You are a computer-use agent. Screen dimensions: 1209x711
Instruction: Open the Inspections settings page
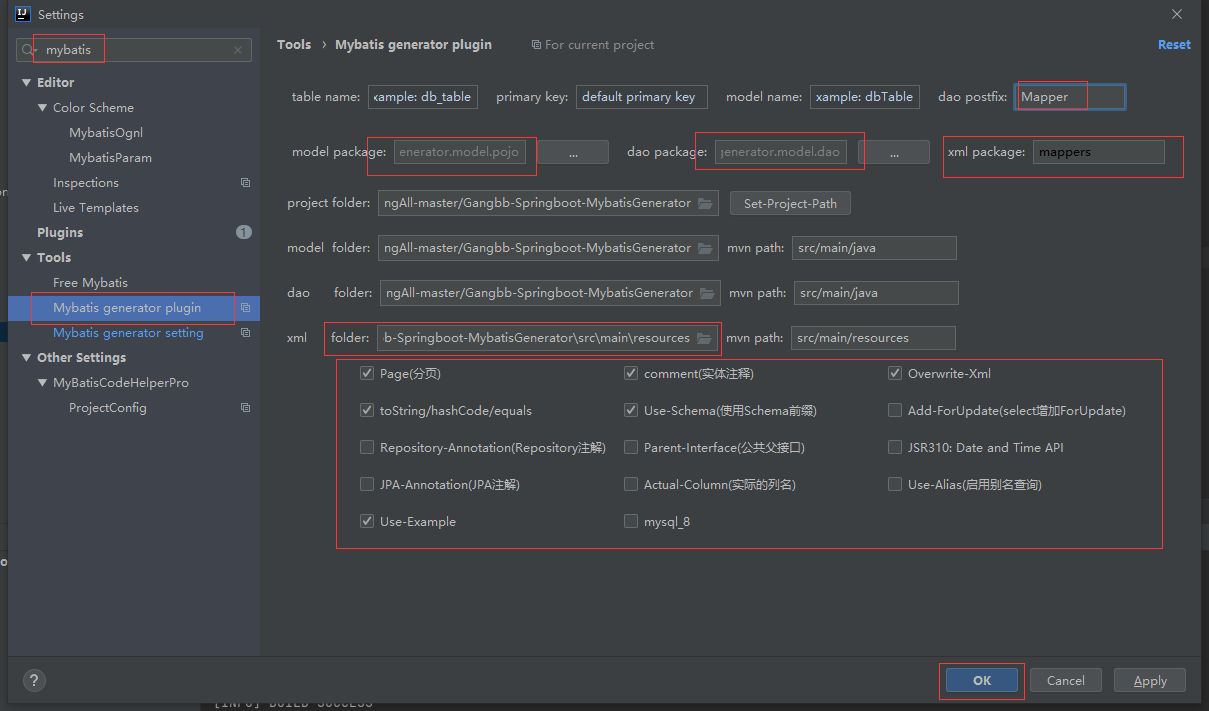pyautogui.click(x=86, y=183)
